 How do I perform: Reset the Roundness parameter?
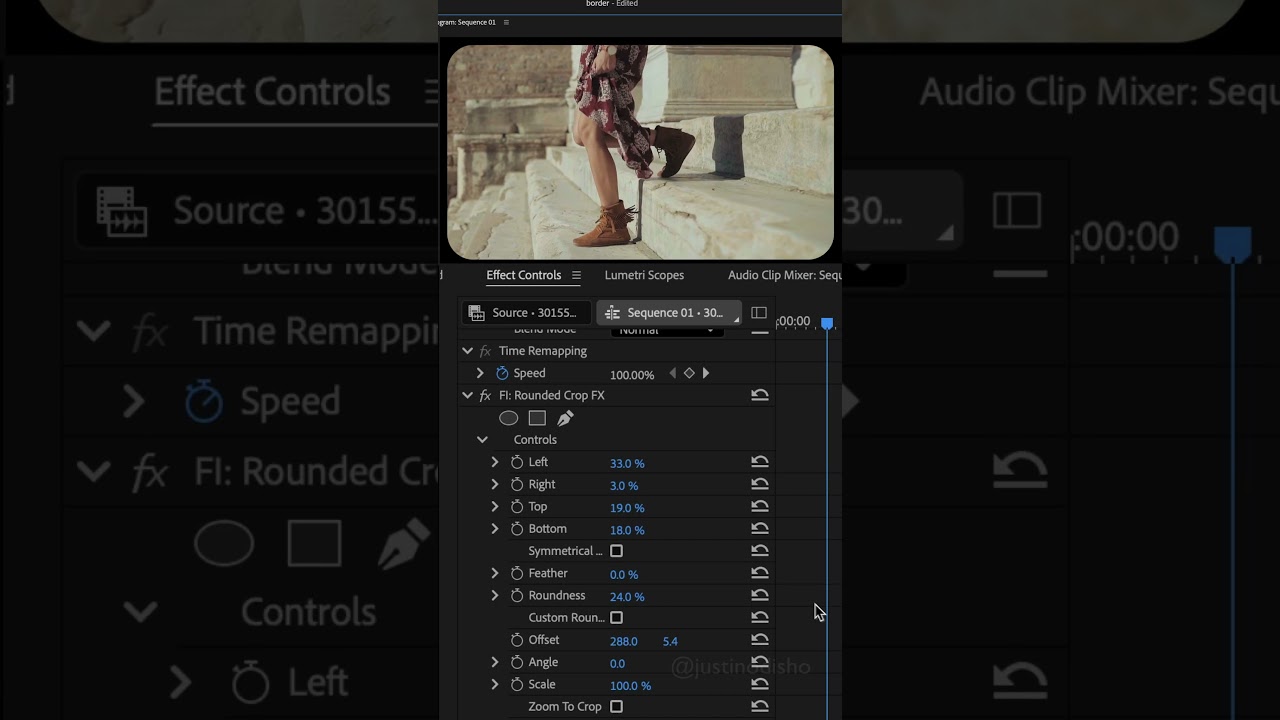(760, 595)
